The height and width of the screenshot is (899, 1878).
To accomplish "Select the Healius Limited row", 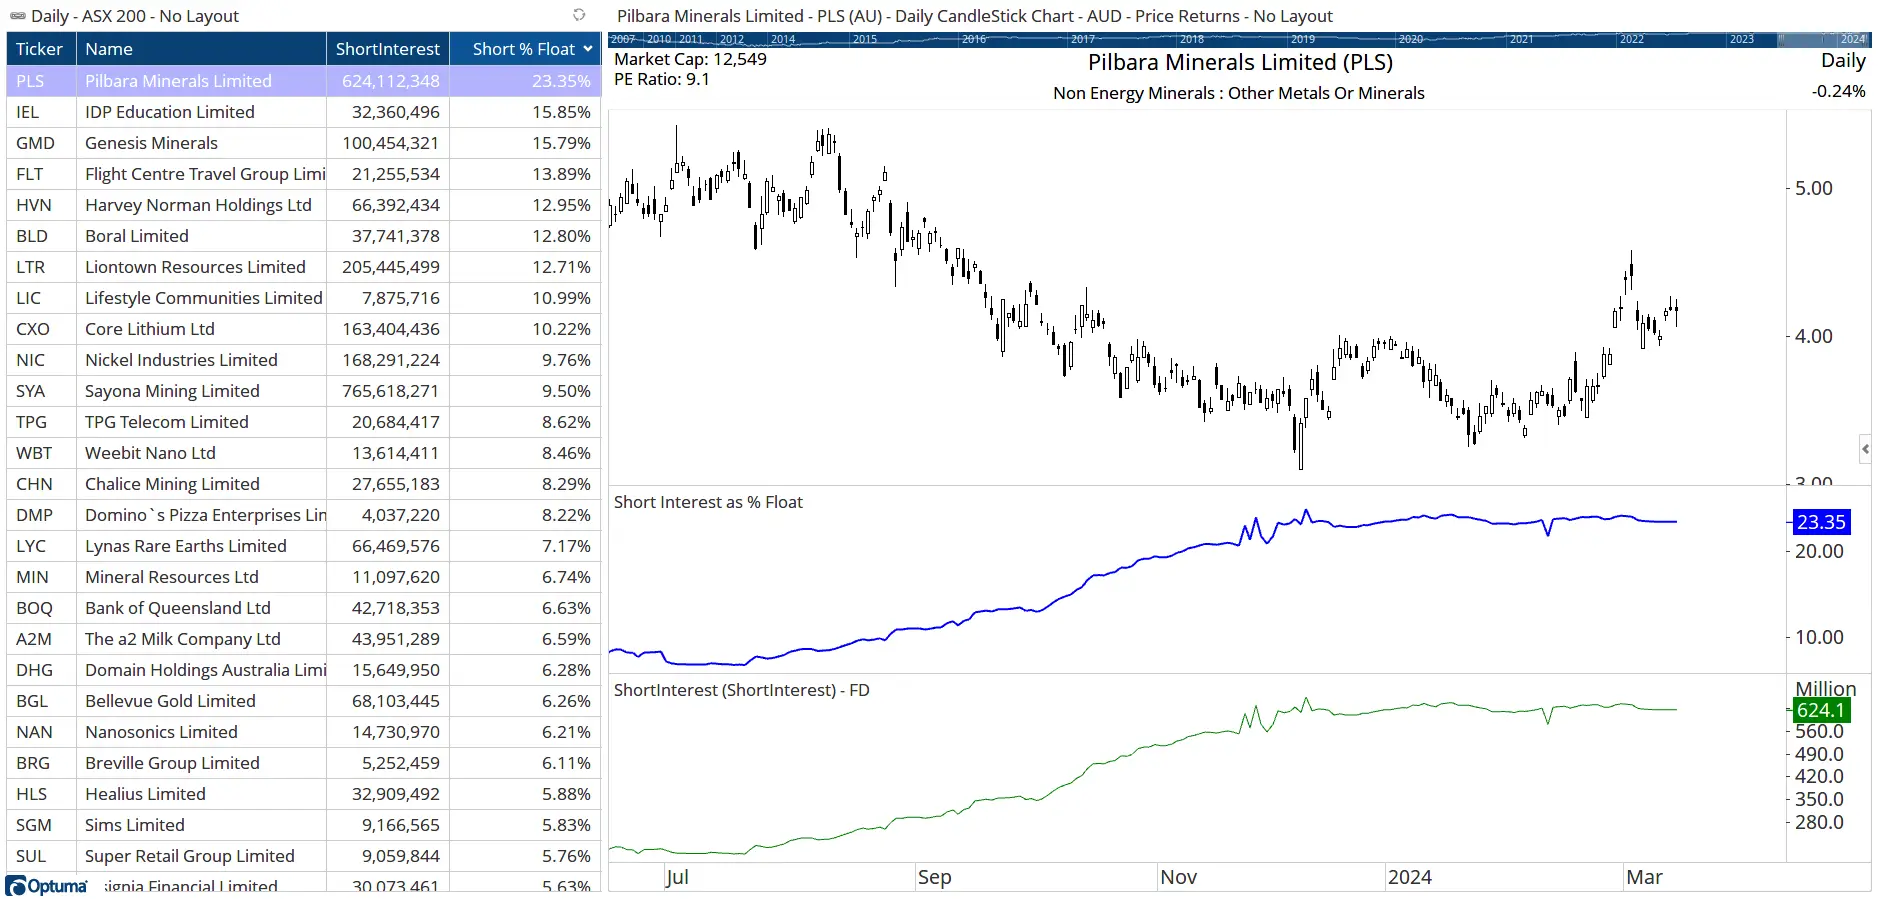I will [303, 794].
